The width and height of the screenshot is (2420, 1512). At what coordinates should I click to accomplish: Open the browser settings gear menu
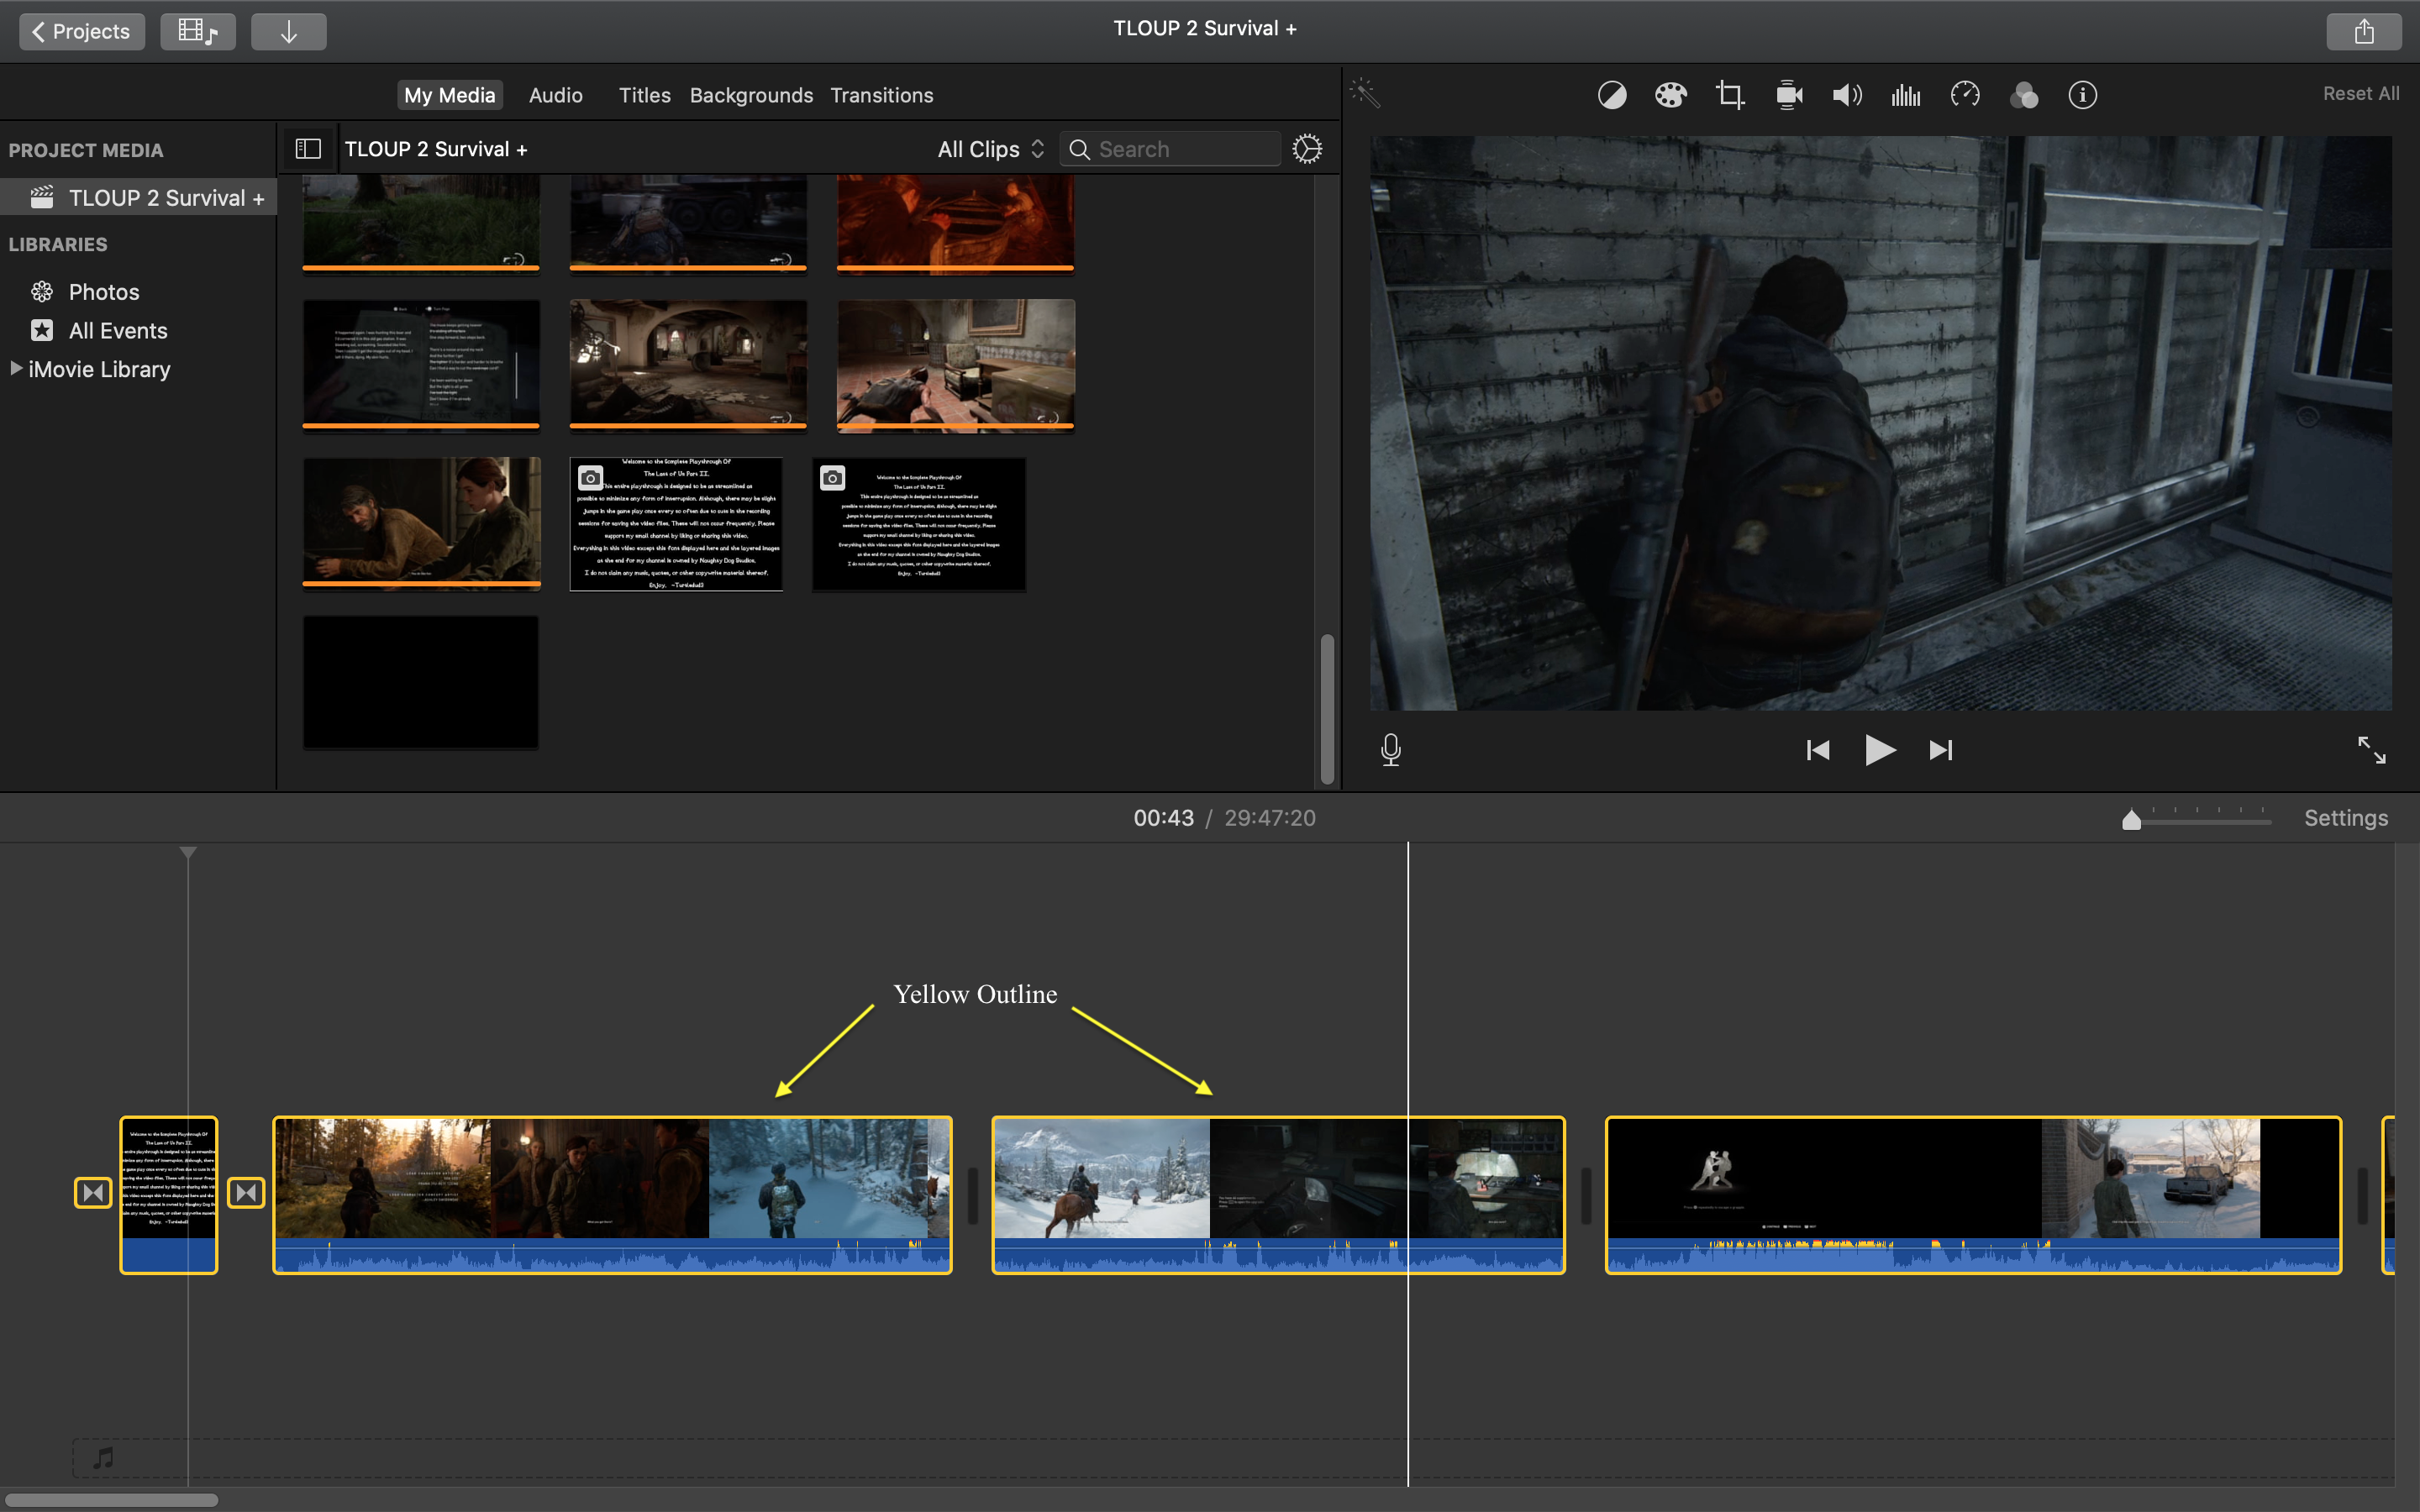pos(1307,149)
